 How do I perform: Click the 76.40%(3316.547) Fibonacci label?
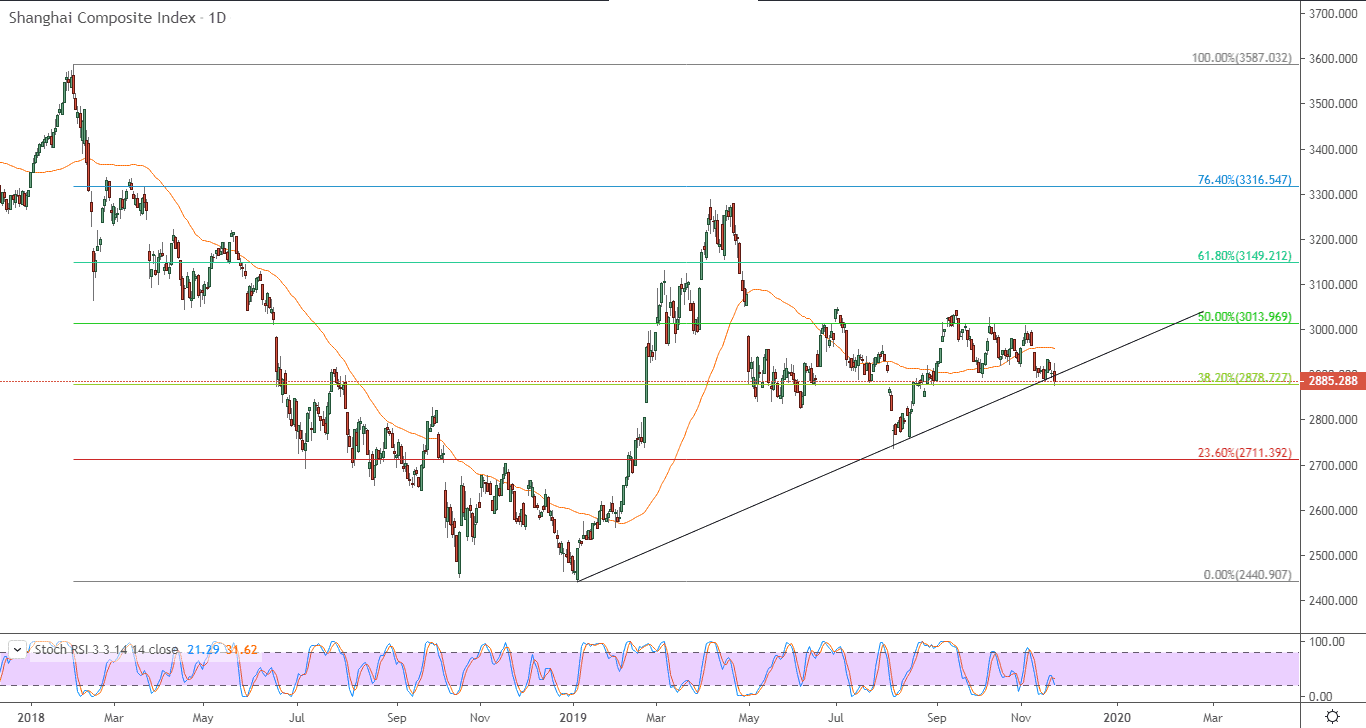(1245, 180)
